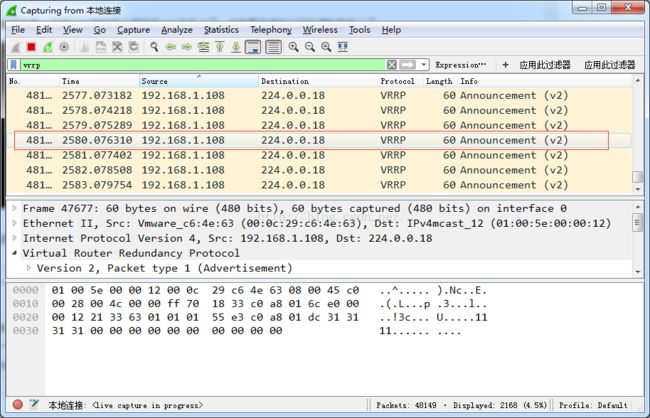The image size is (650, 418).
Task: Collapse Virtual Router Redundancy Protocol node
Action: tap(15, 253)
